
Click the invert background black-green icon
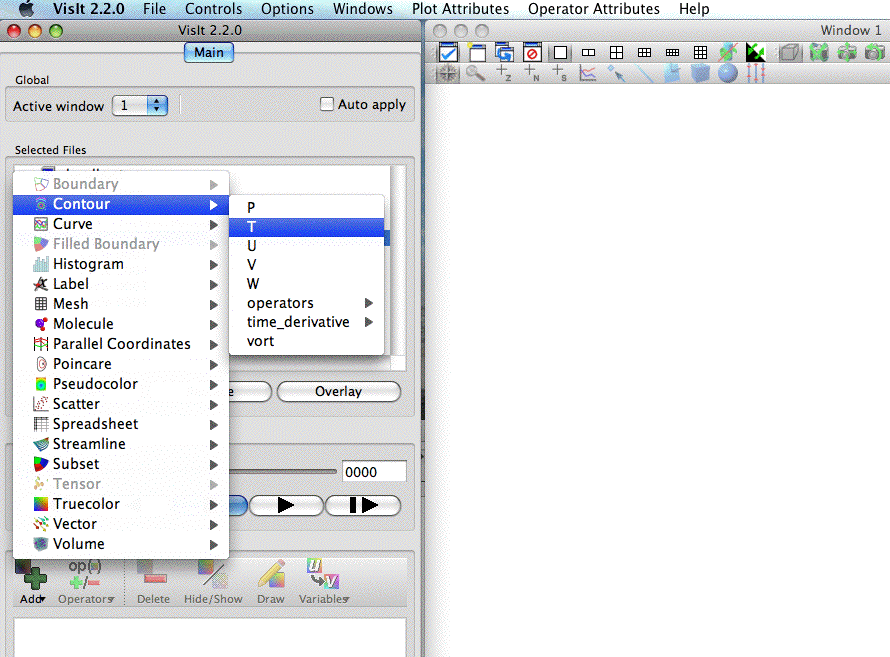[x=756, y=52]
